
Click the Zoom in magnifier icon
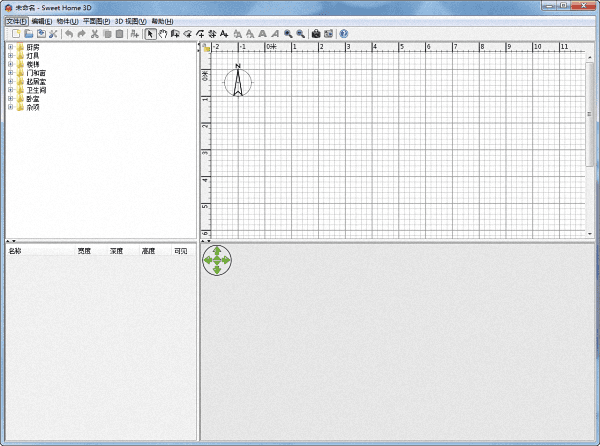[x=288, y=33]
